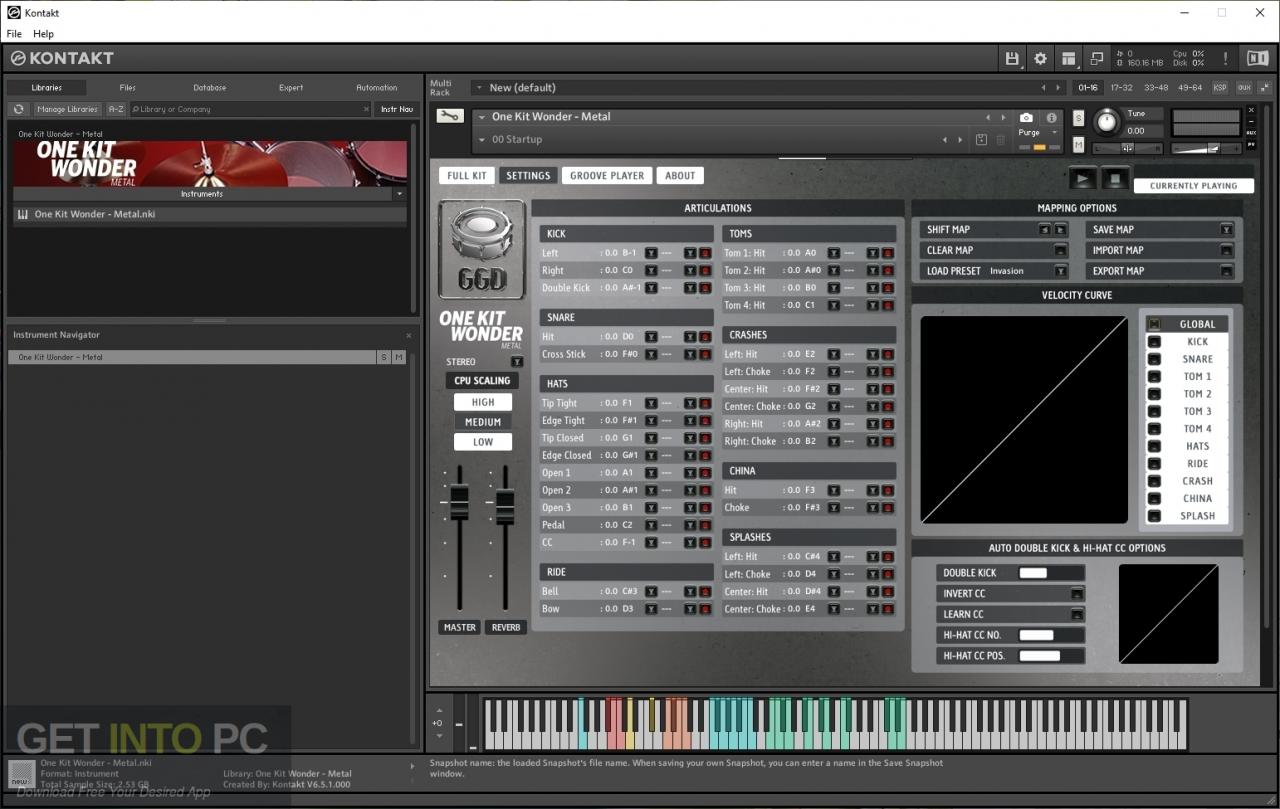The width and height of the screenshot is (1280, 809).
Task: Toggle the minimized view icon
Action: 1096,58
